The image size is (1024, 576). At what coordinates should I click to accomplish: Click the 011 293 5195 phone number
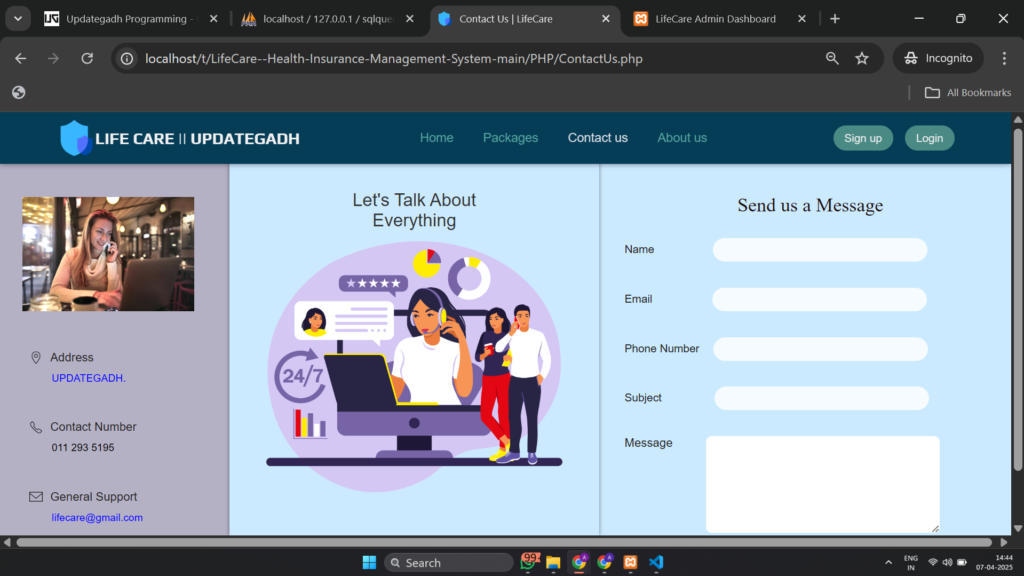point(83,447)
